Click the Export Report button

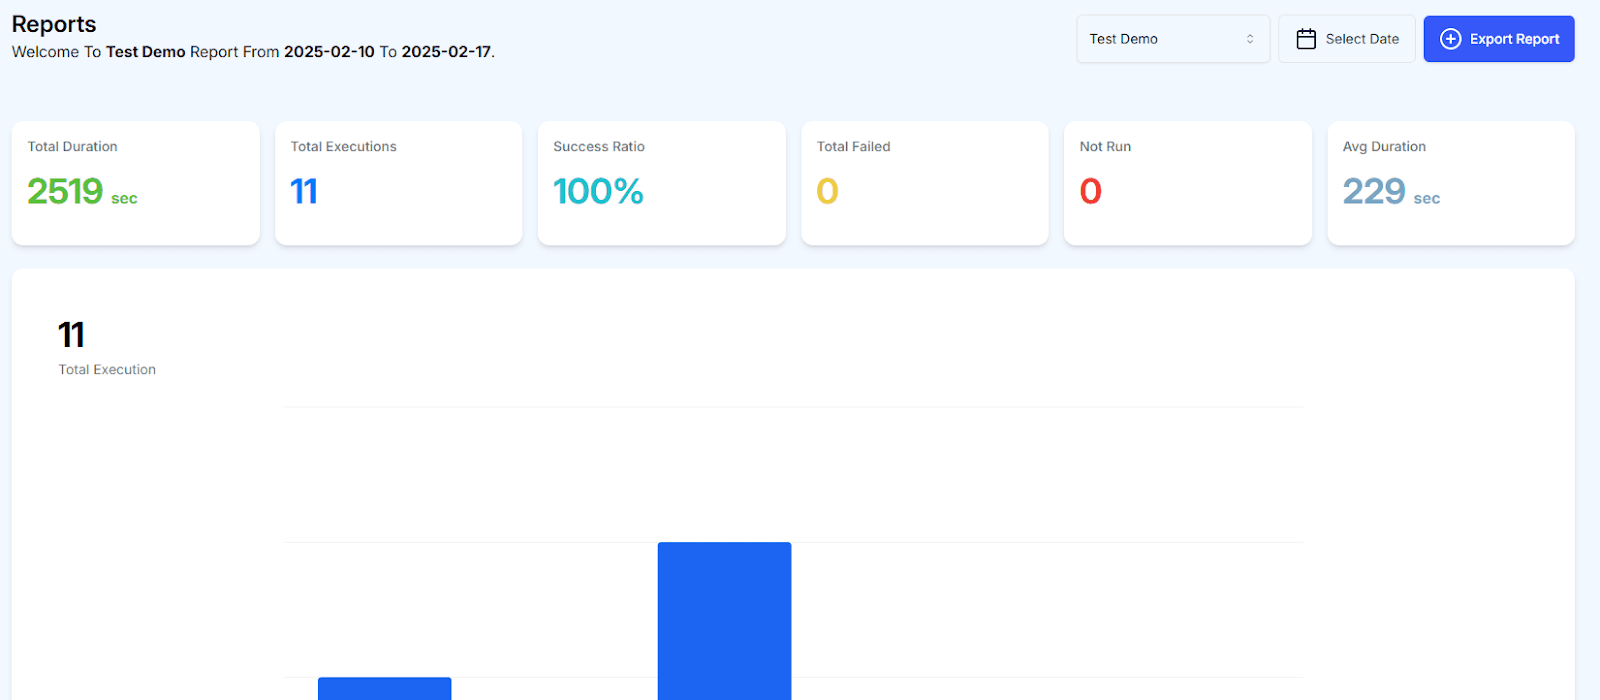(1499, 39)
